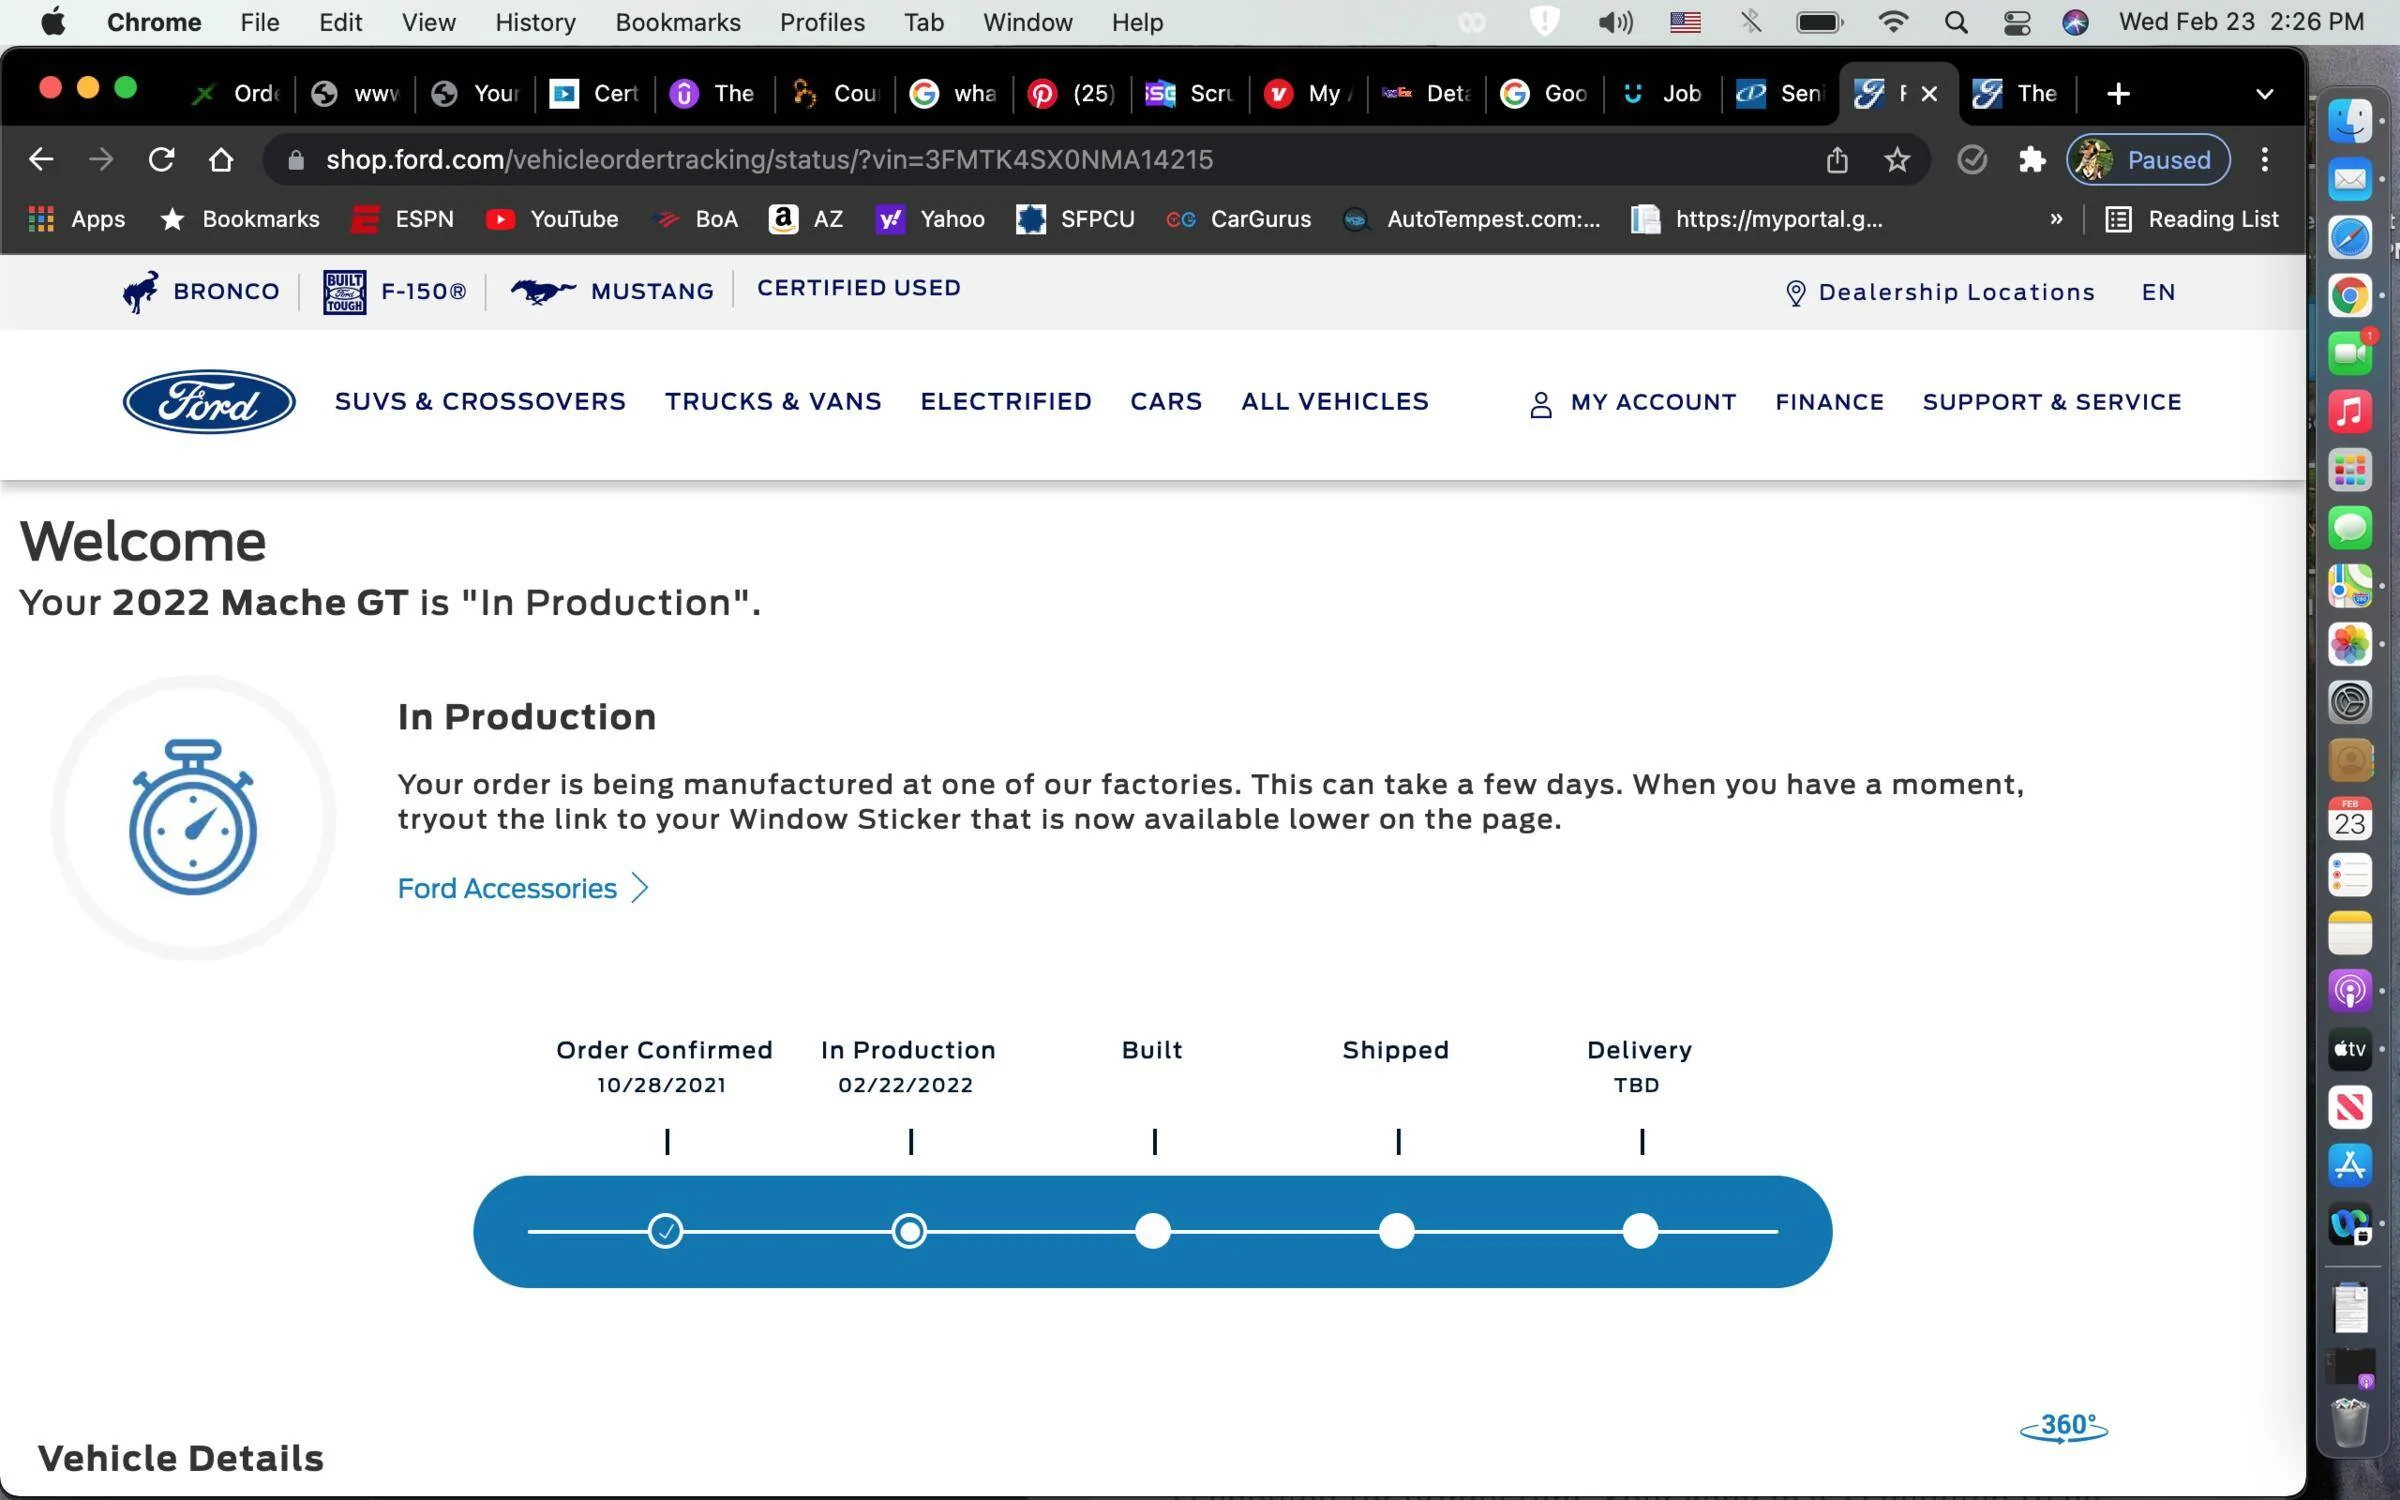
Task: Open the YouTube bookmark
Action: tap(552, 219)
